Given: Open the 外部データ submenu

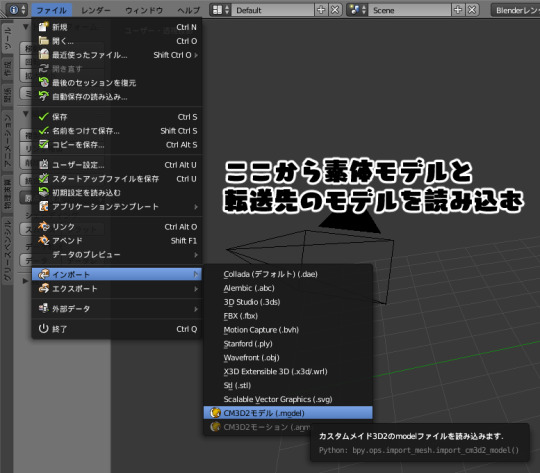Looking at the screenshot, I should pos(117,309).
